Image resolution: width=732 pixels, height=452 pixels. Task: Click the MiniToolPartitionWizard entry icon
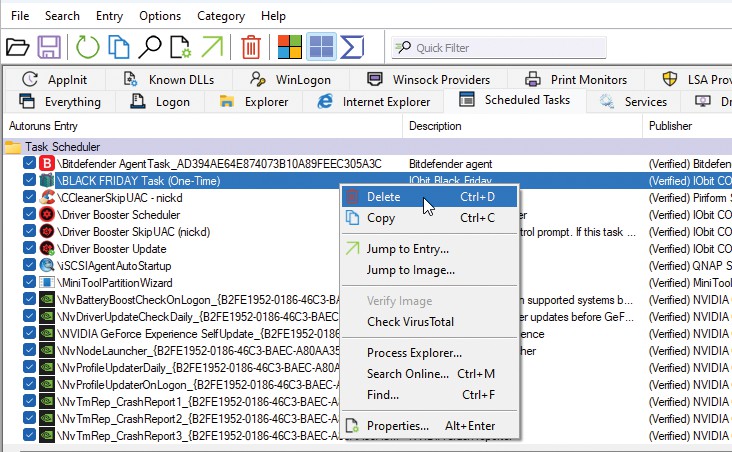coord(47,282)
